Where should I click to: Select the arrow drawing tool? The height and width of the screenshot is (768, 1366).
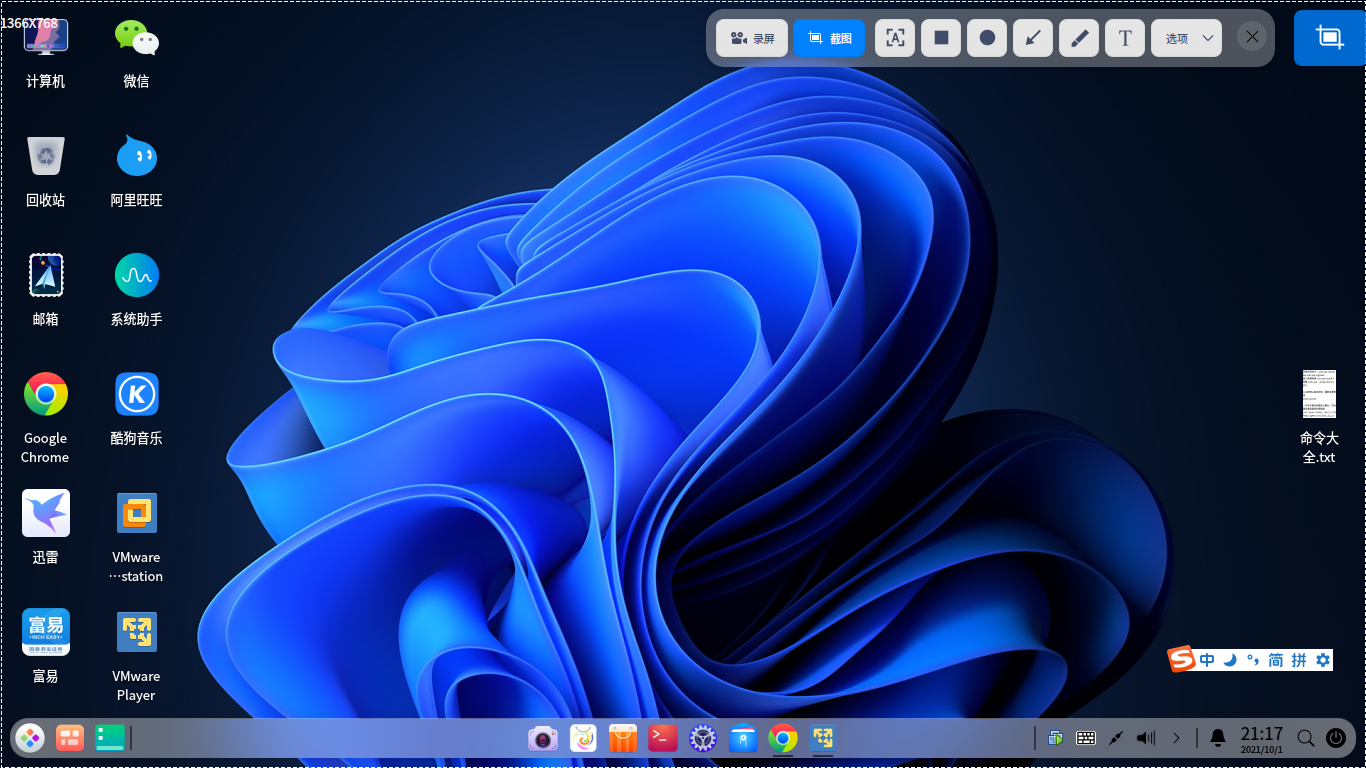click(x=1033, y=38)
